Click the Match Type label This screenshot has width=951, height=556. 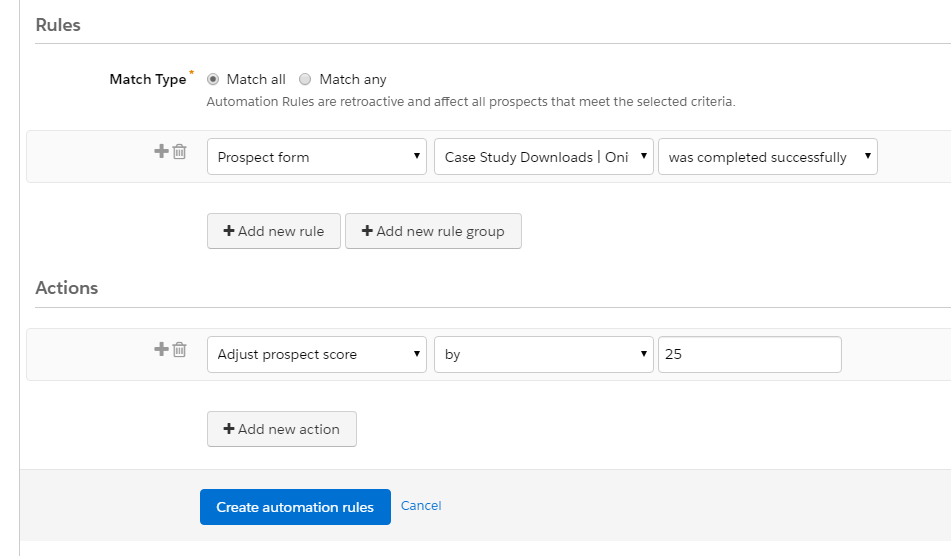148,79
